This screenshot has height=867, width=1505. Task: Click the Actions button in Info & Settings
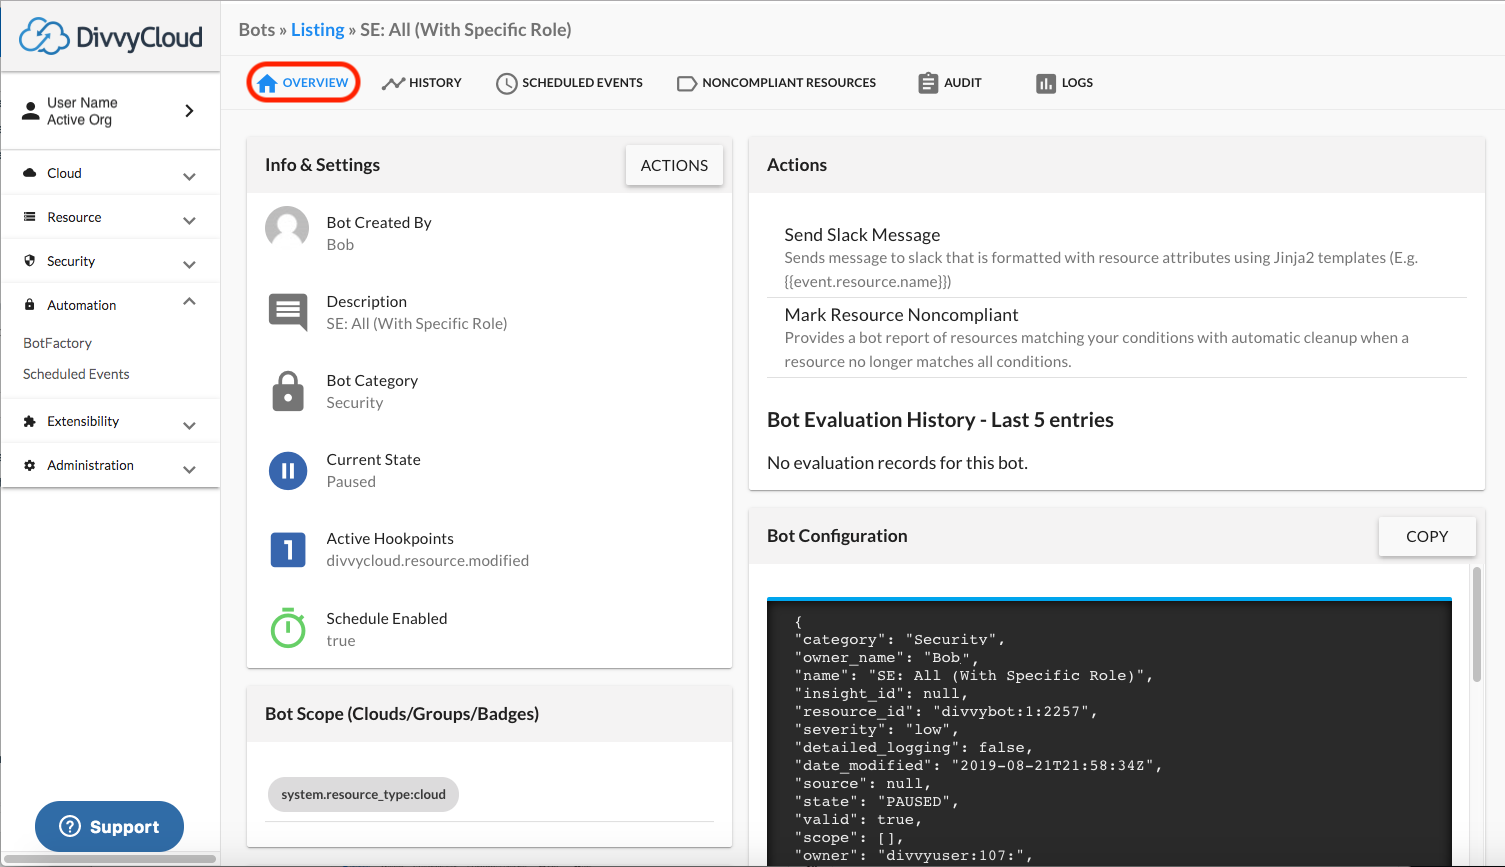[x=674, y=165]
